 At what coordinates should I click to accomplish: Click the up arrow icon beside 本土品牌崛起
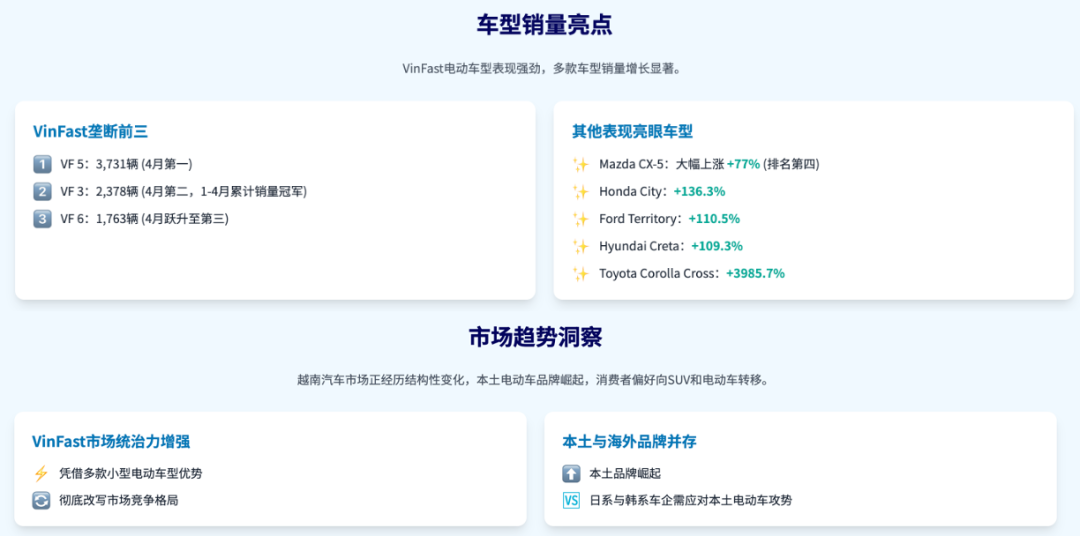(571, 473)
